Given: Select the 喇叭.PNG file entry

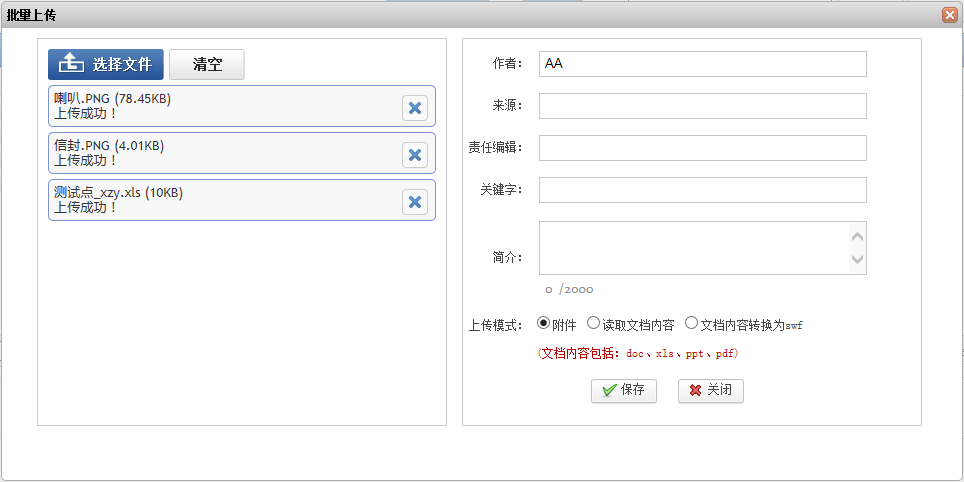Looking at the screenshot, I should coord(220,106).
